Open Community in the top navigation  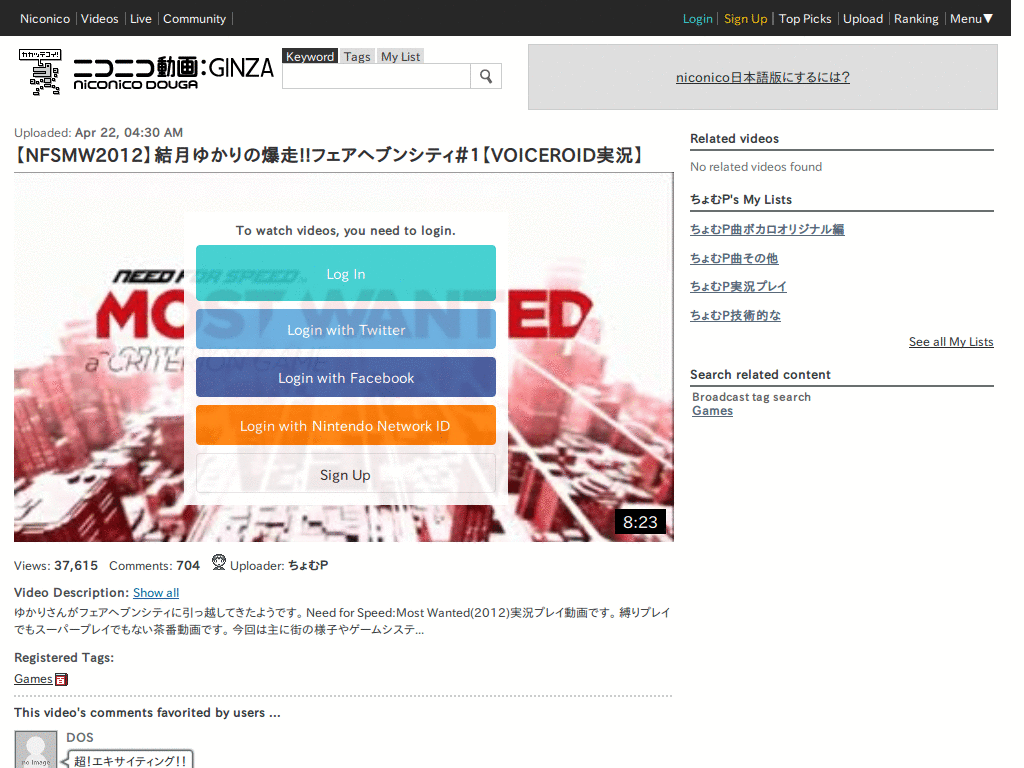(x=195, y=19)
